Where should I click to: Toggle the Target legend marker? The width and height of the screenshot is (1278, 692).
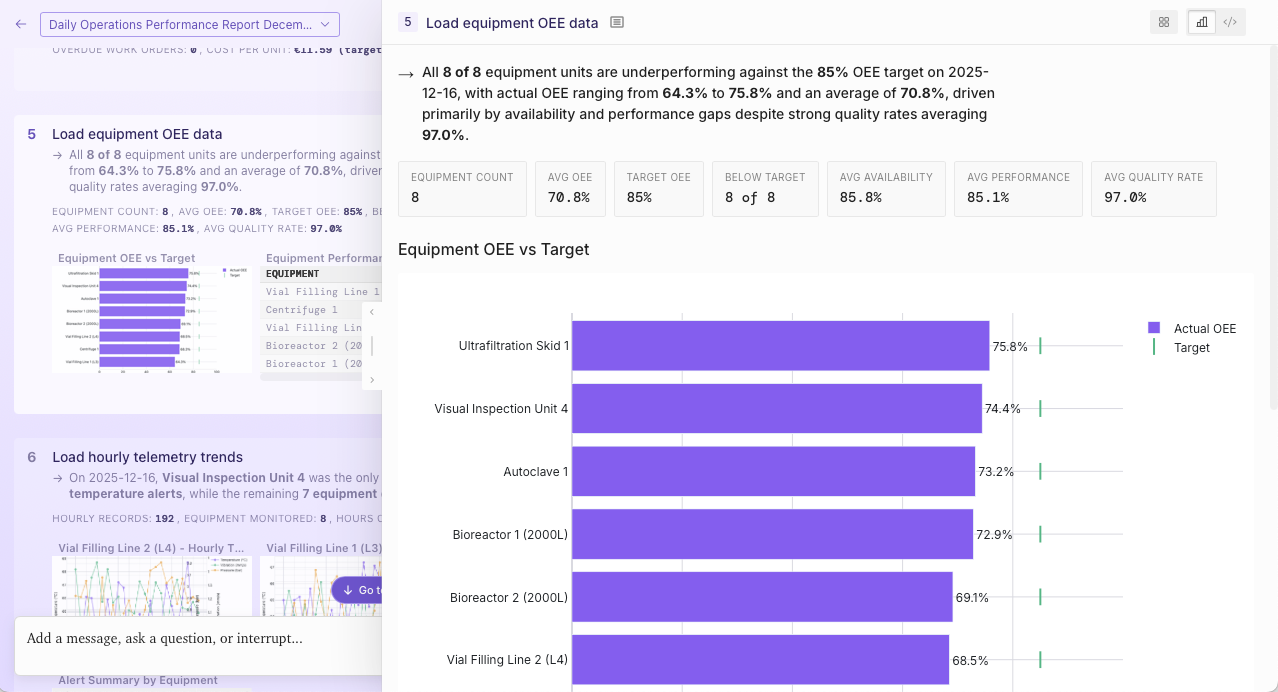click(x=1154, y=347)
